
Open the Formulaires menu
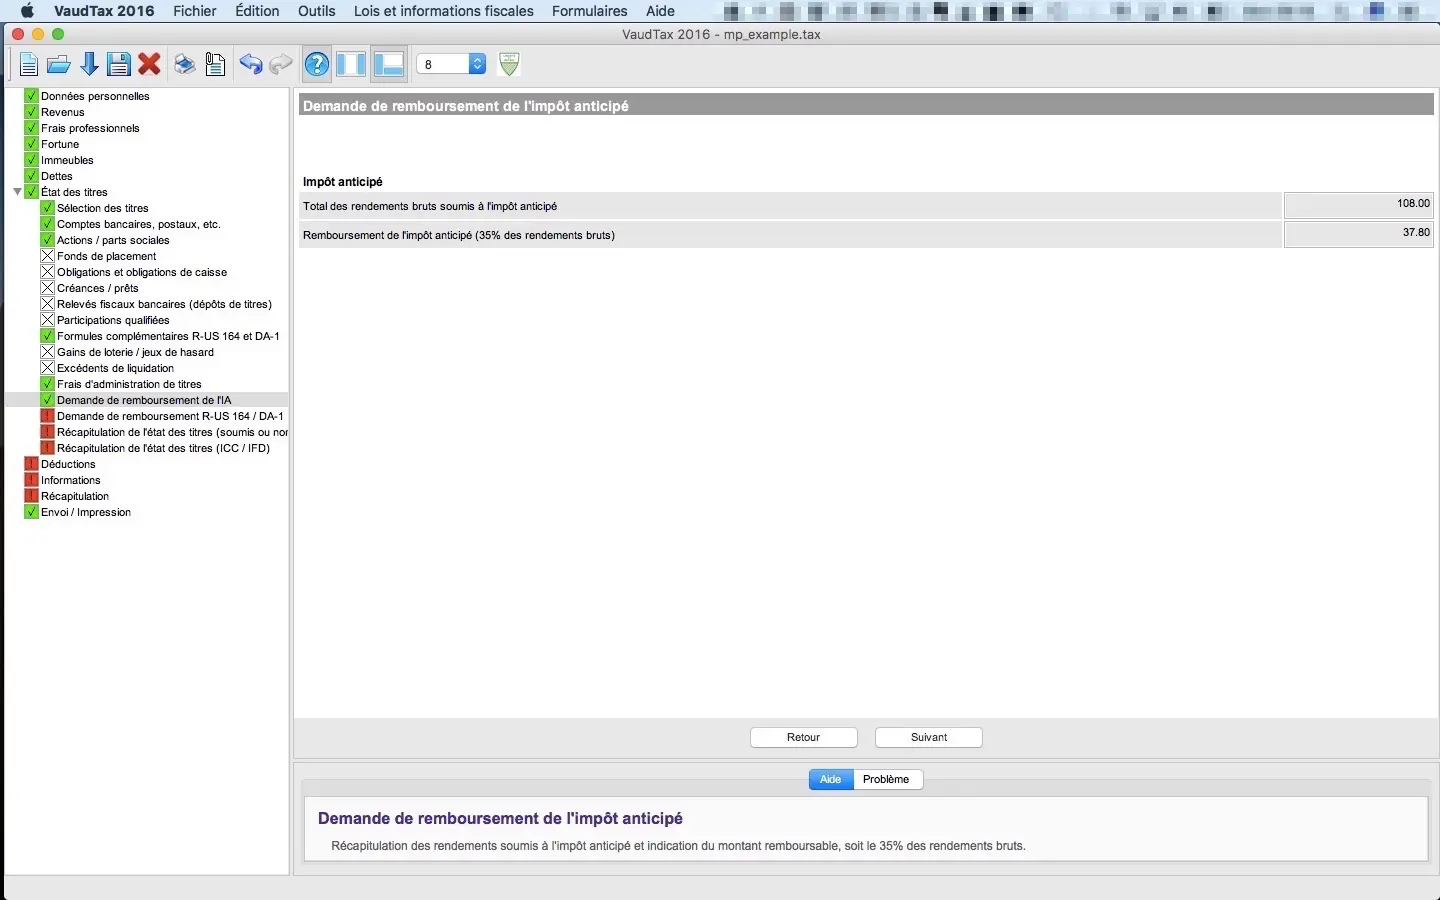point(590,11)
